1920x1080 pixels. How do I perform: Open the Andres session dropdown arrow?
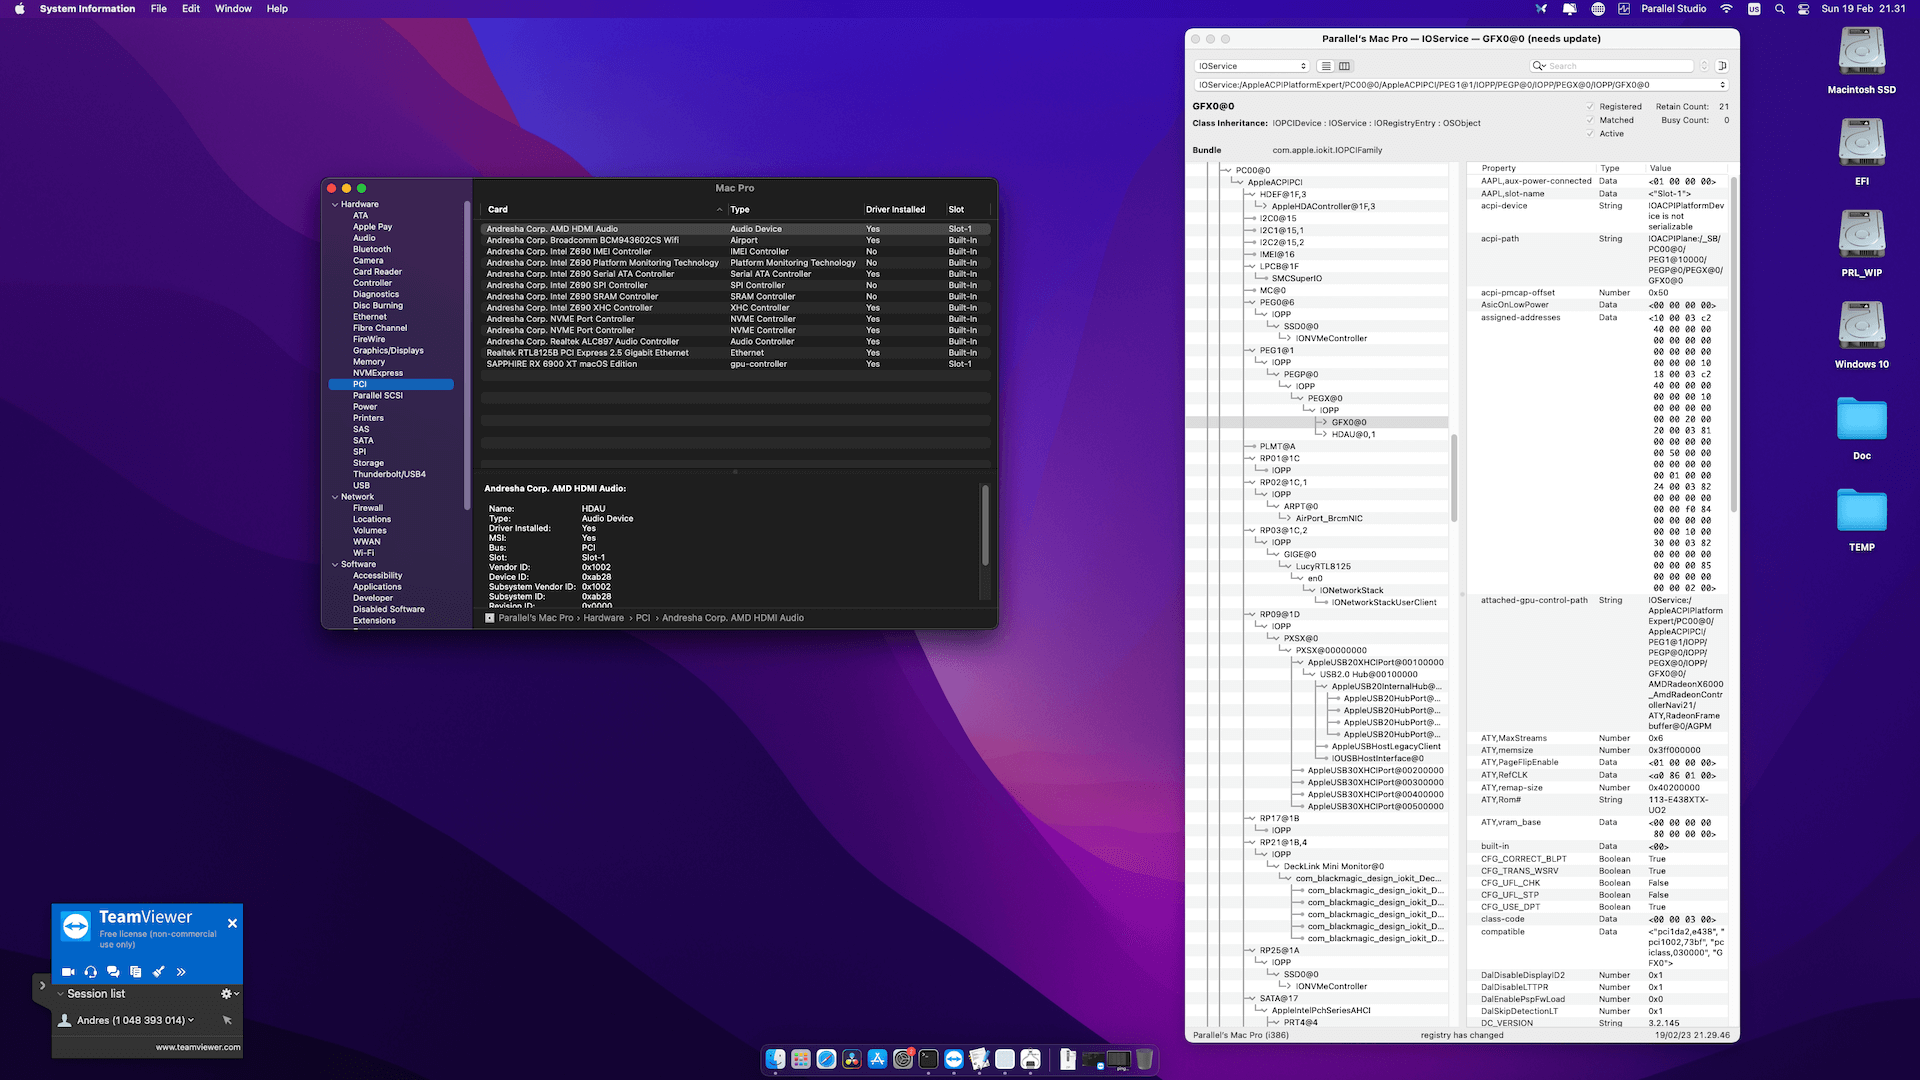pos(191,1020)
